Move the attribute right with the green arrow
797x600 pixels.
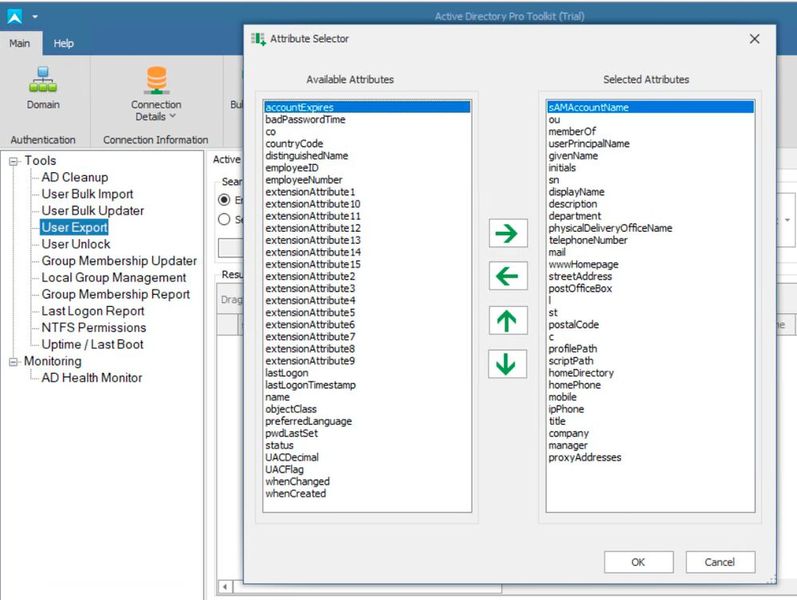[x=508, y=233]
